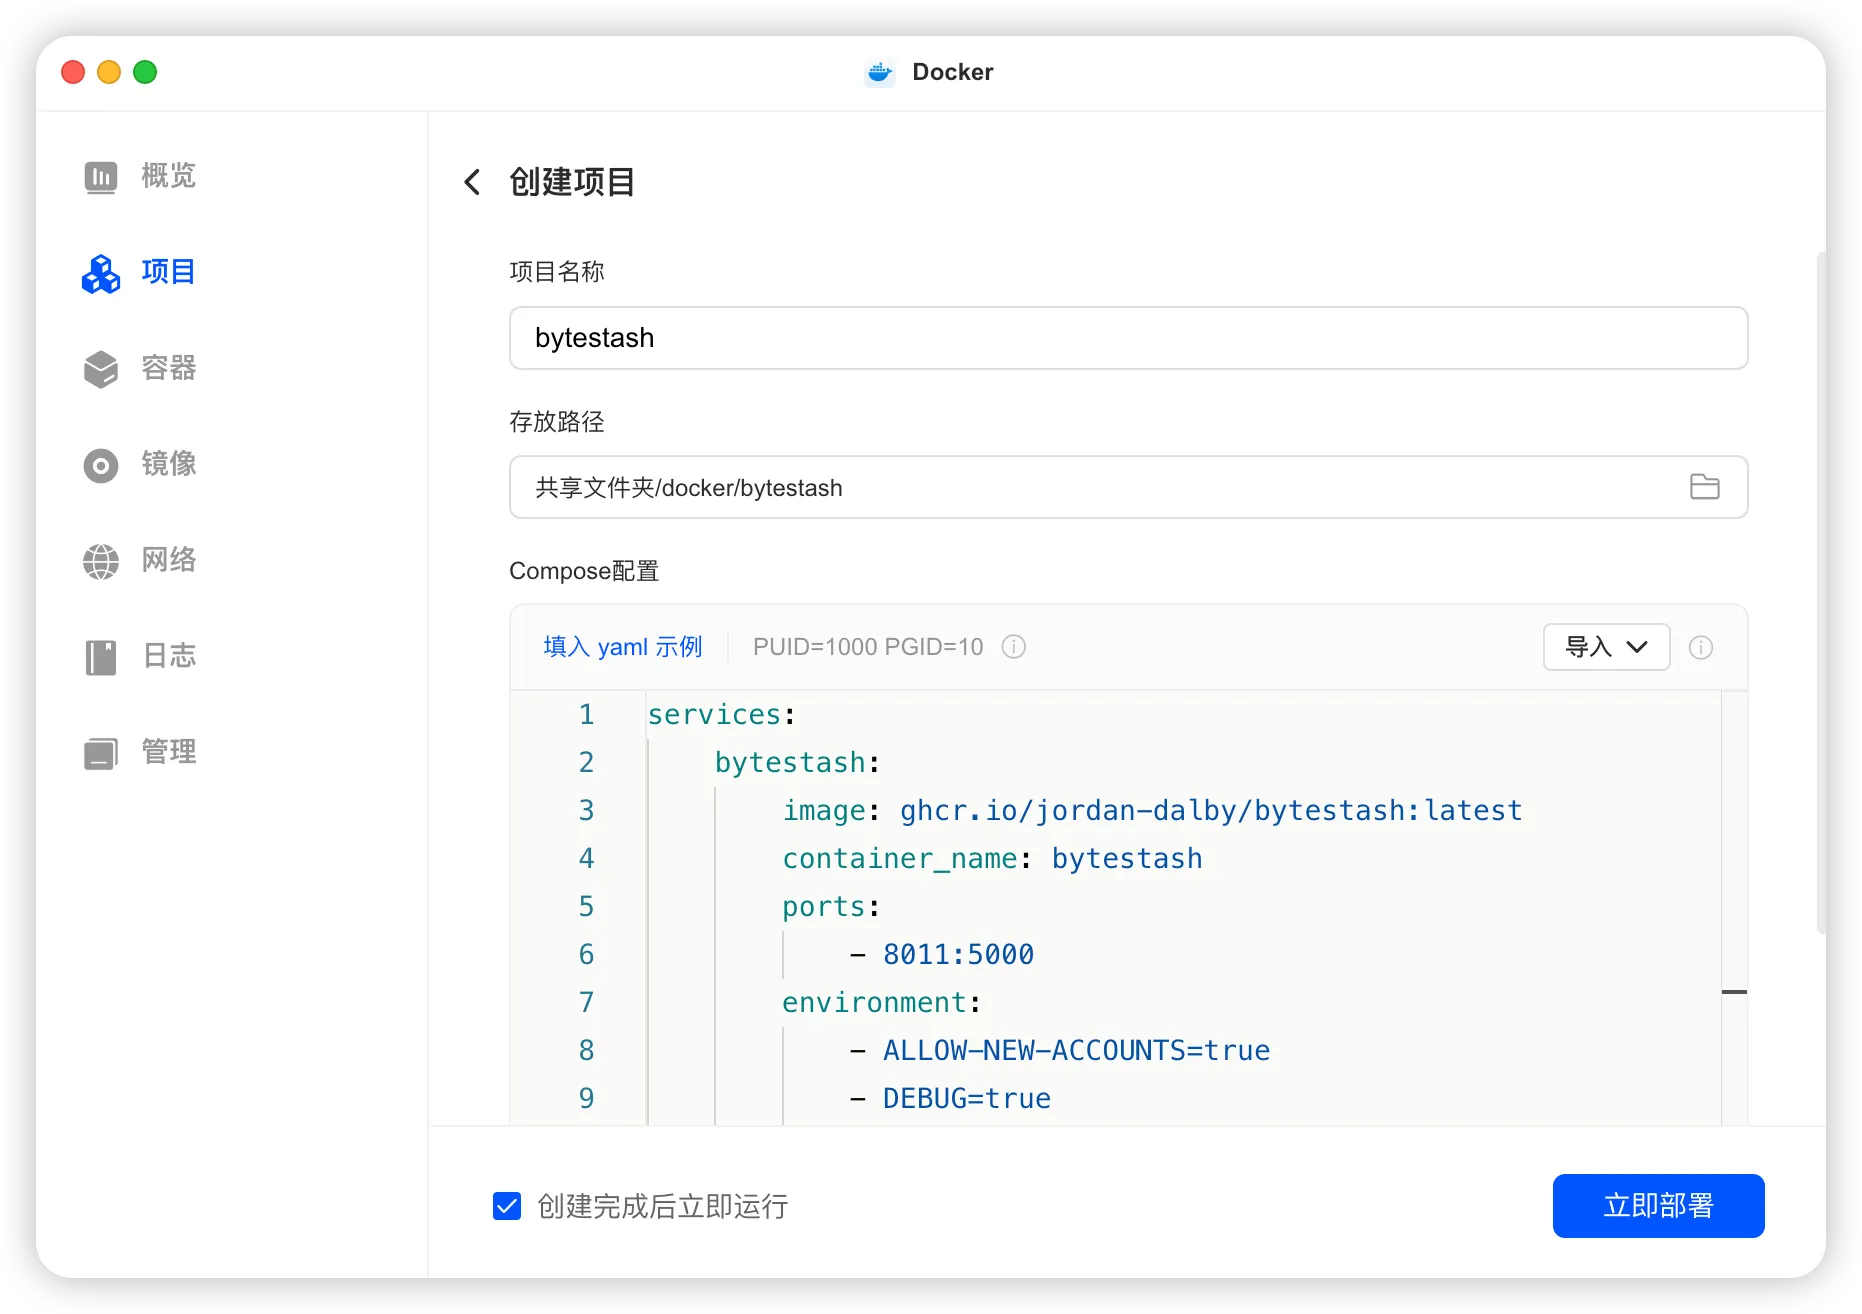
Task: Open the 导入 import dropdown
Action: pos(1606,647)
